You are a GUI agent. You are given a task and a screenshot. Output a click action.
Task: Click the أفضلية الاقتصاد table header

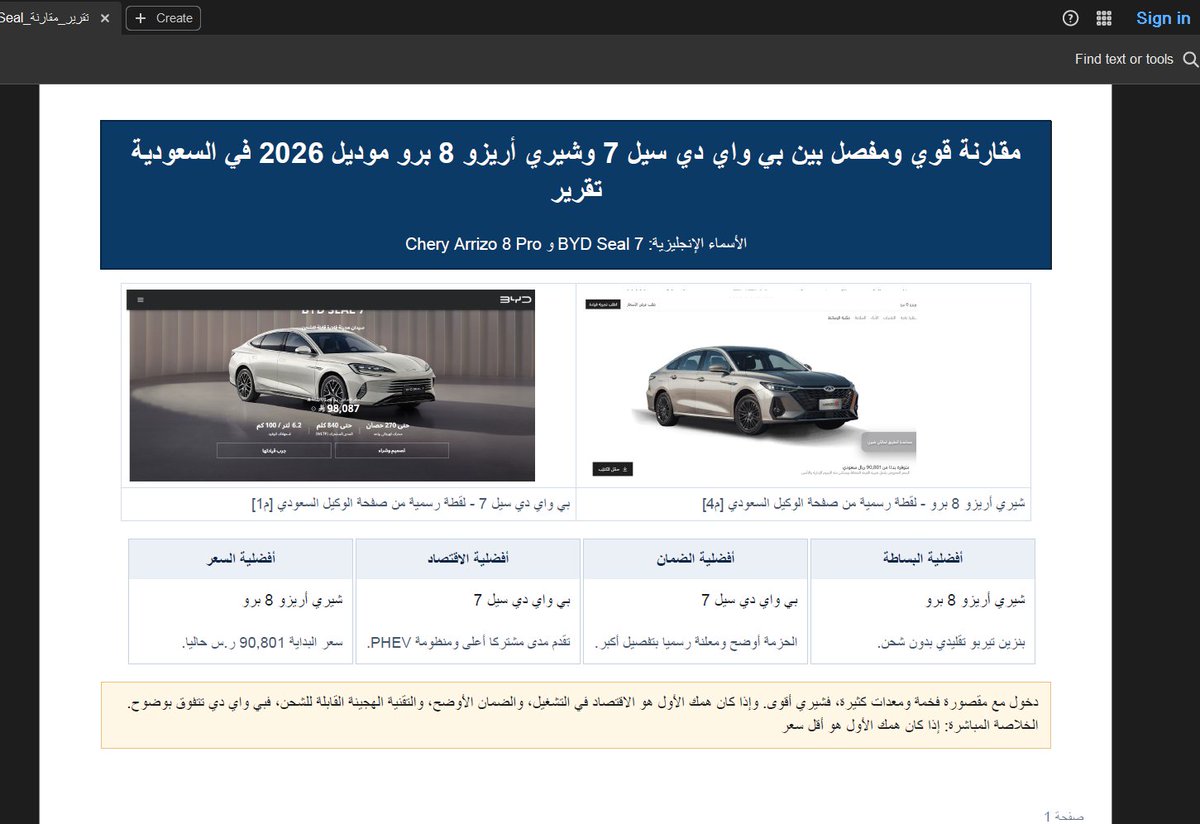(468, 558)
